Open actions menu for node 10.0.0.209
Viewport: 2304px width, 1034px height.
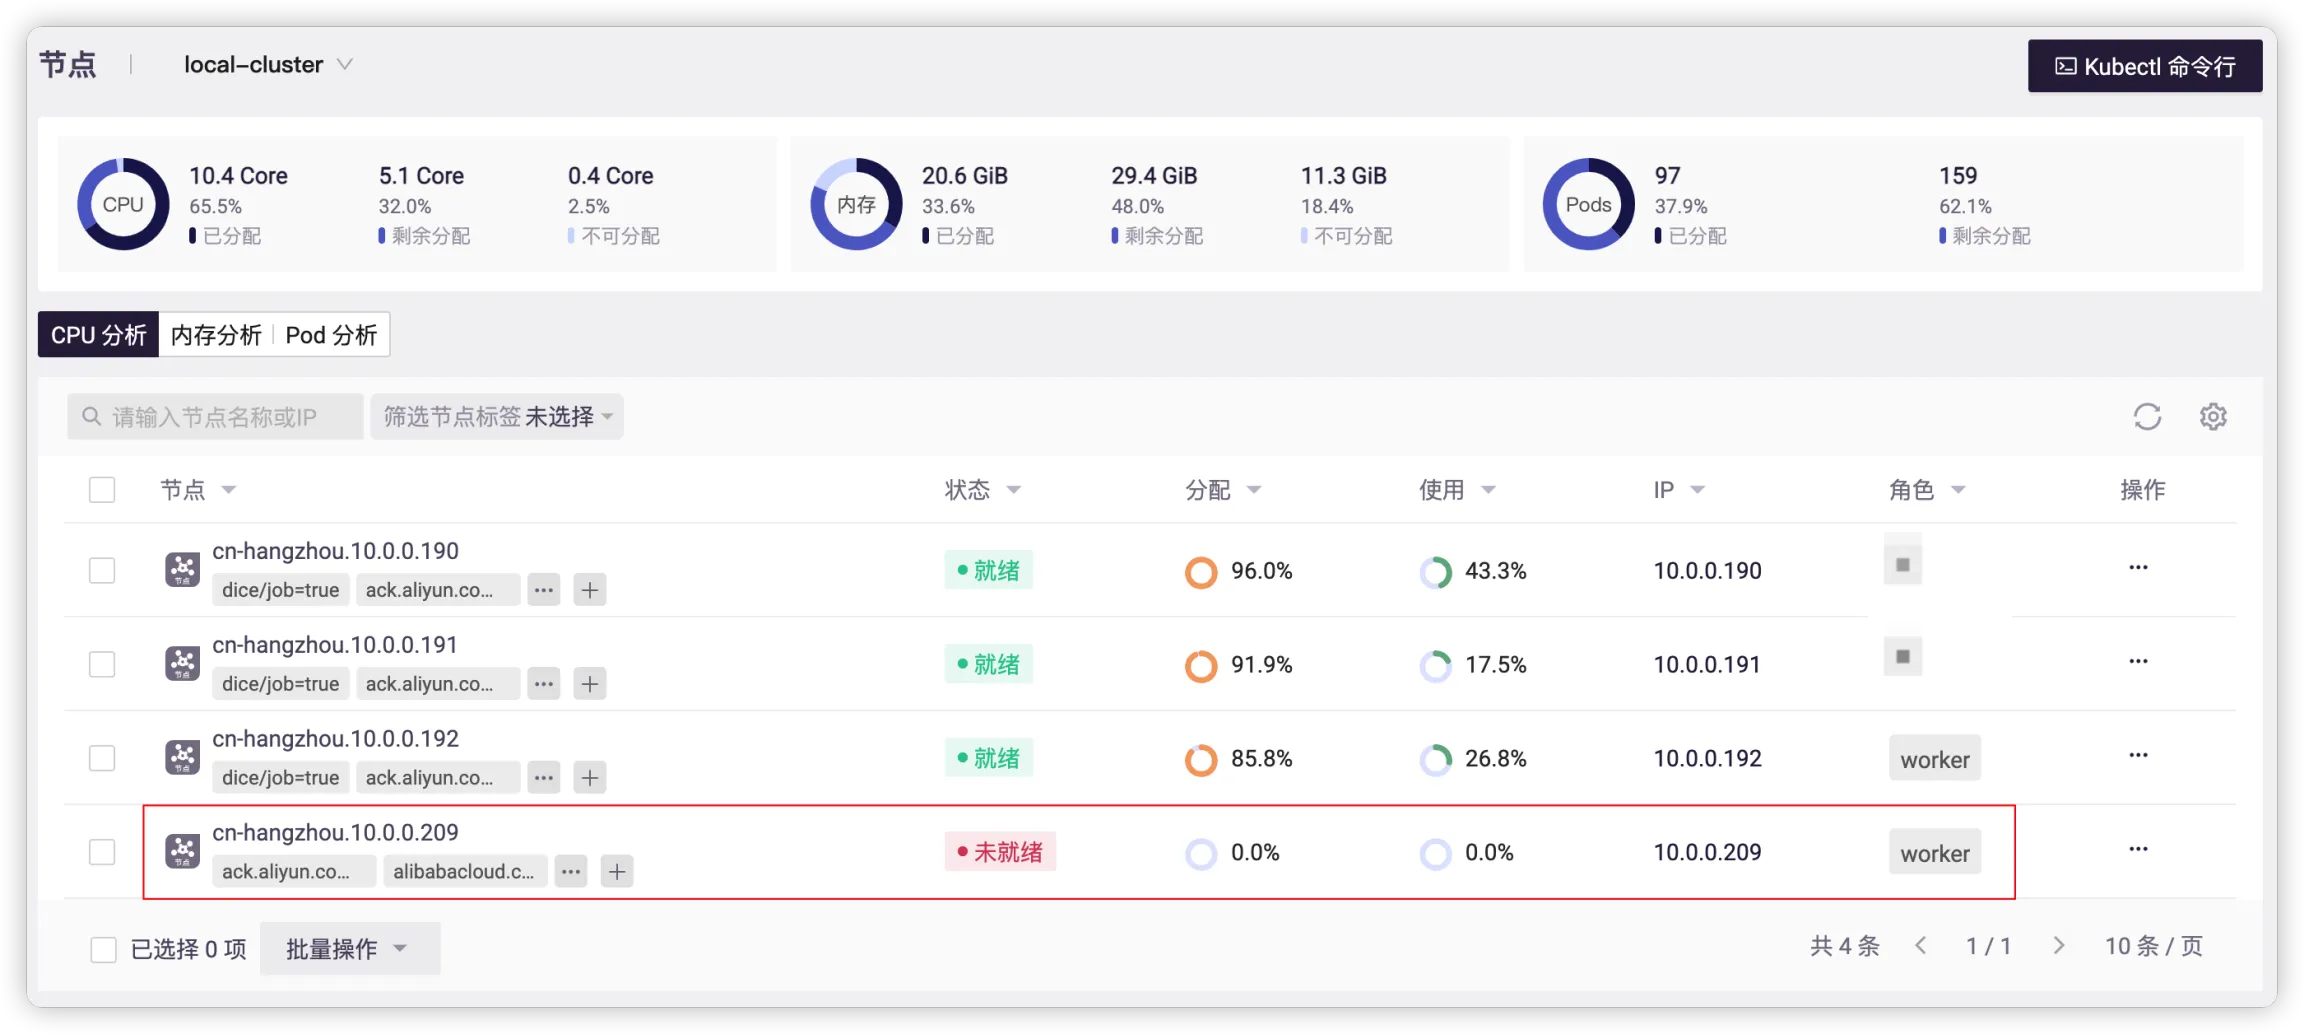tap(2138, 849)
